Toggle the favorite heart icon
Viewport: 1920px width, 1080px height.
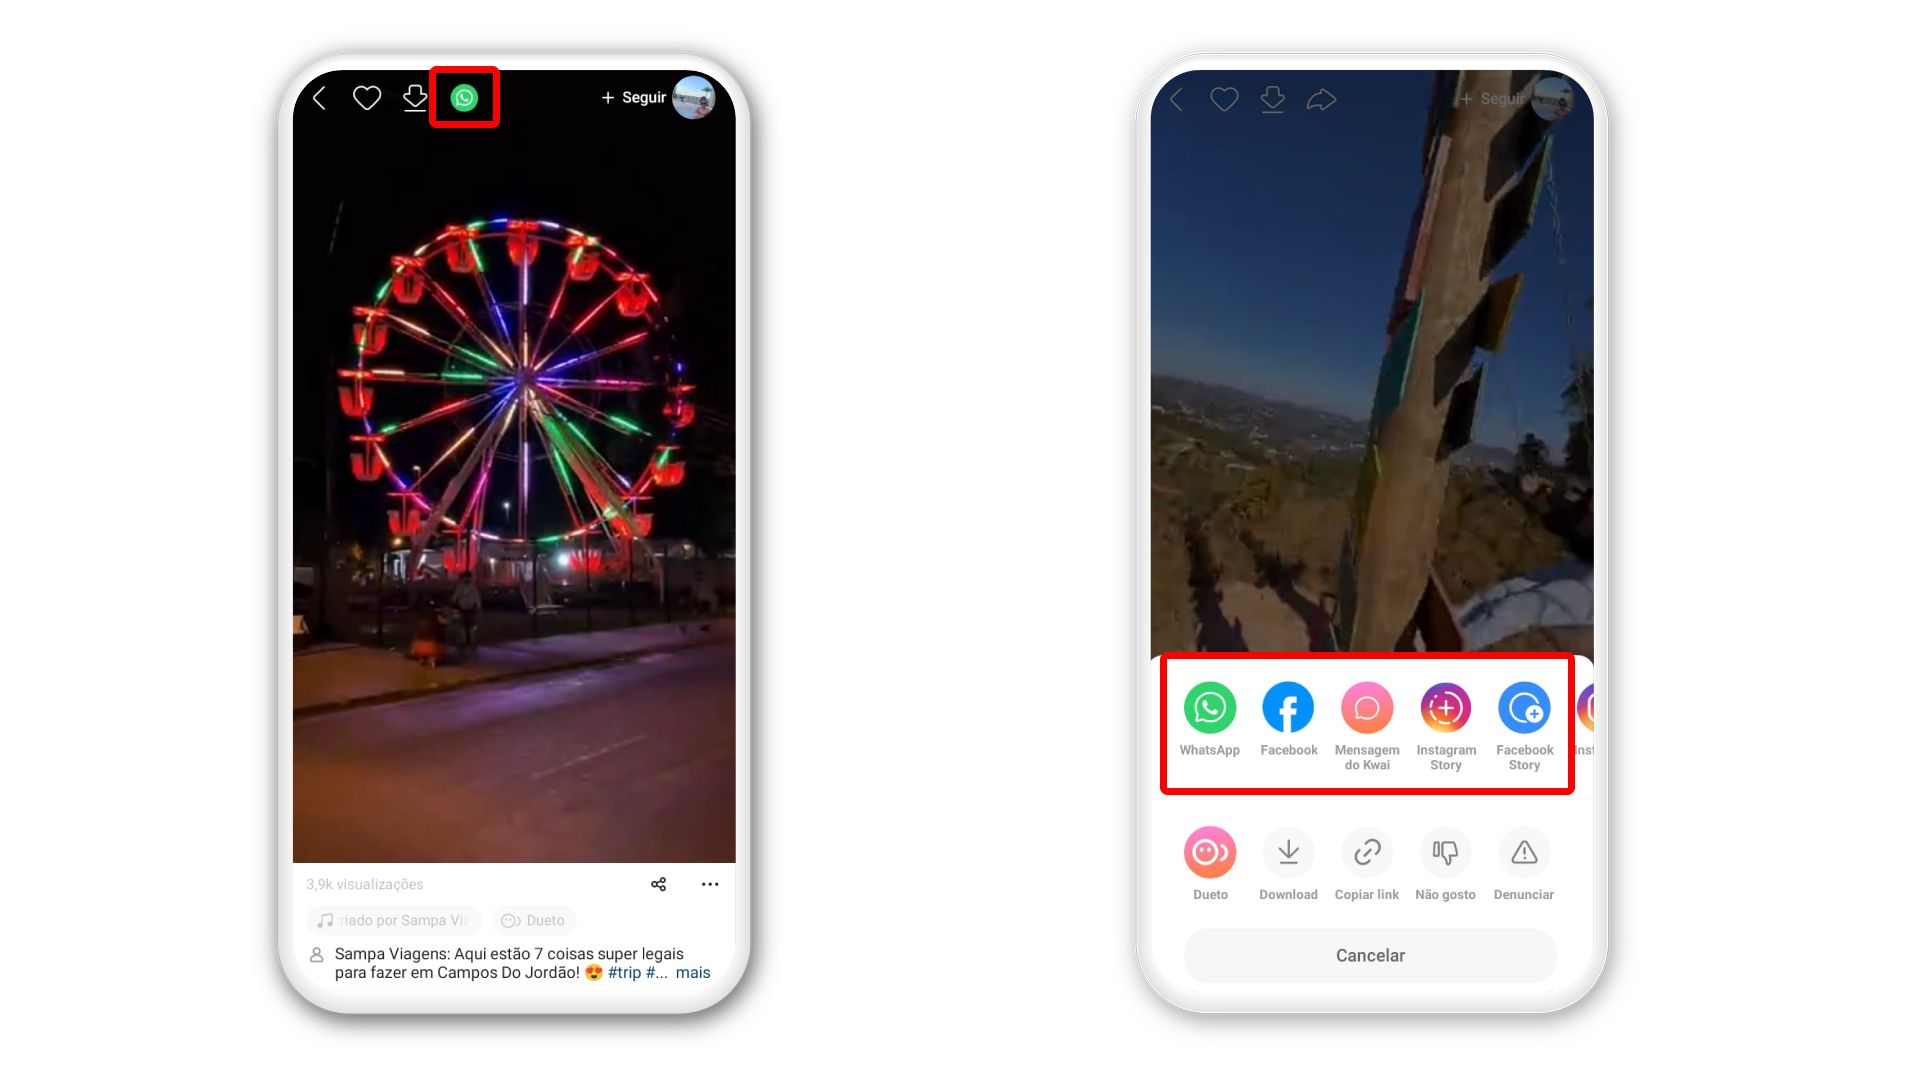(x=368, y=98)
